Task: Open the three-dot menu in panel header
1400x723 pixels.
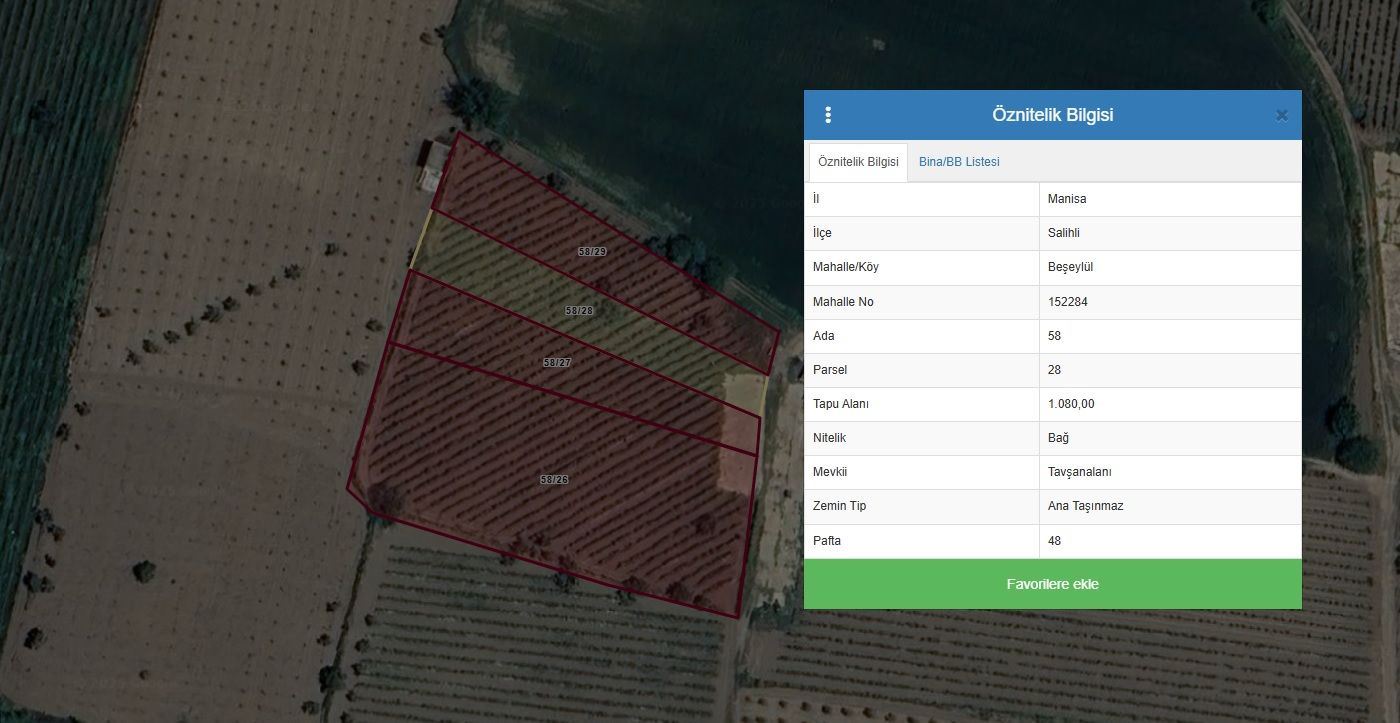Action: (828, 115)
